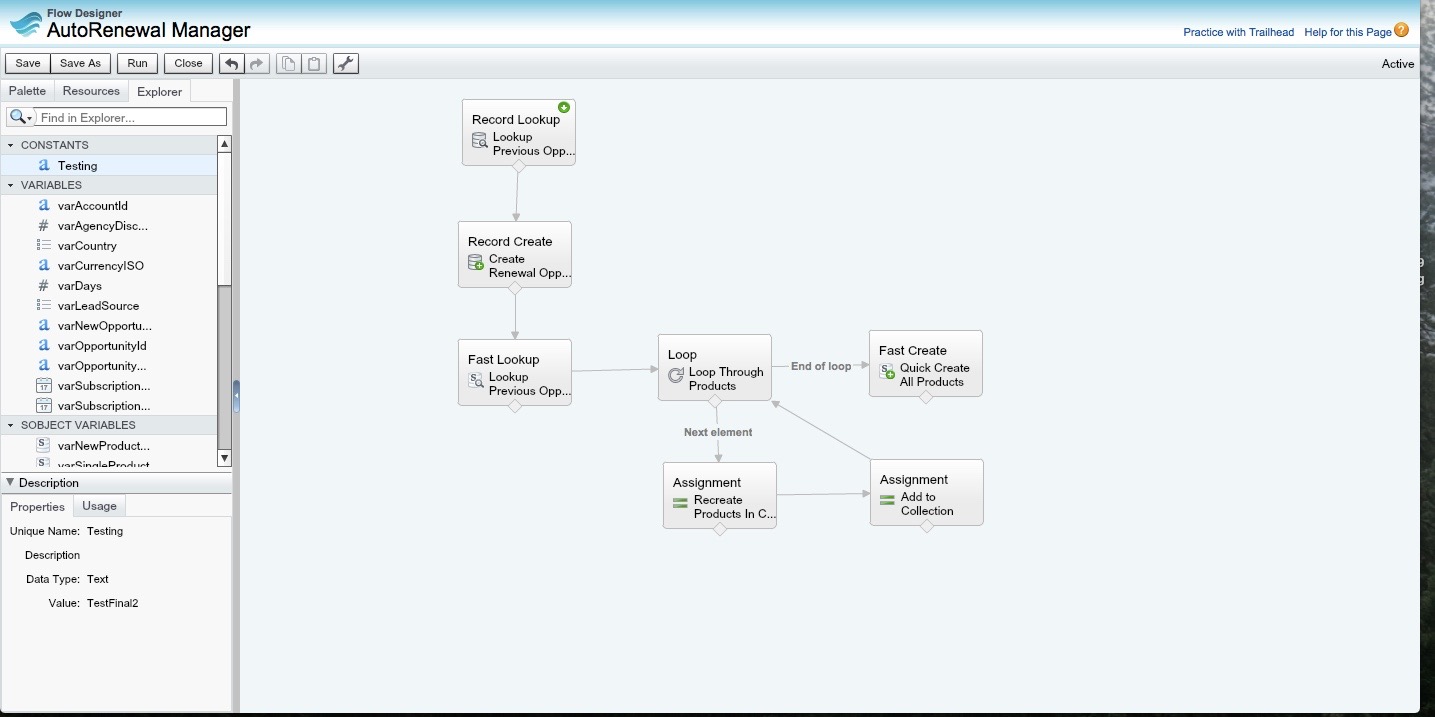Click the Save button
This screenshot has height=717, width=1435.
click(x=28, y=63)
